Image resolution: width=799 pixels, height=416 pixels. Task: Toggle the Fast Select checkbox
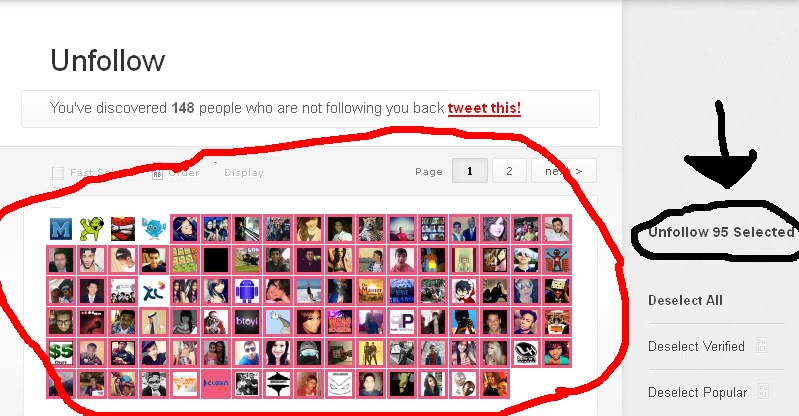pos(58,173)
